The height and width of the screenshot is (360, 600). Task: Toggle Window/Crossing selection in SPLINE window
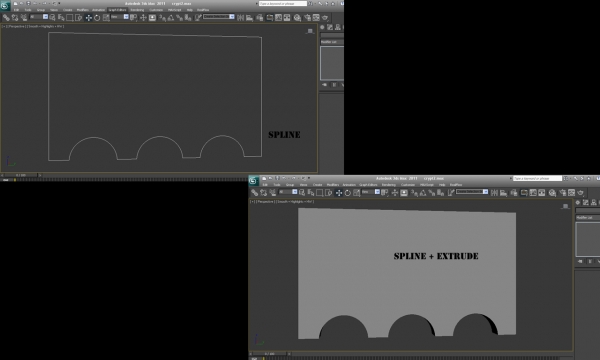coord(78,17)
